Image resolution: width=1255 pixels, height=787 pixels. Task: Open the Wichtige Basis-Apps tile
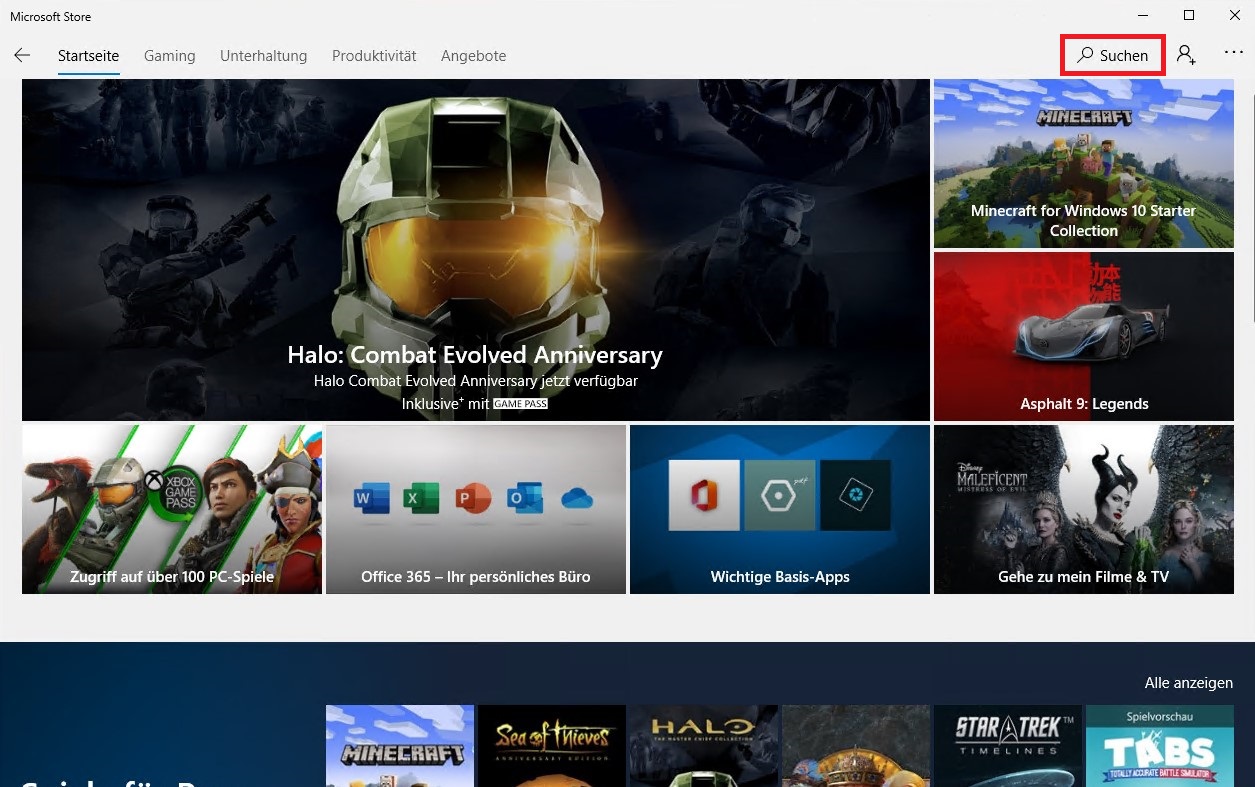coord(780,509)
